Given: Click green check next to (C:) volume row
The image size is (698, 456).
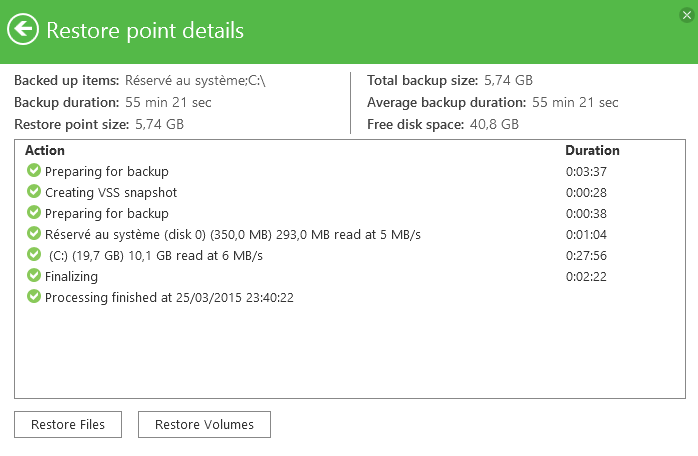Looking at the screenshot, I should tap(33, 255).
